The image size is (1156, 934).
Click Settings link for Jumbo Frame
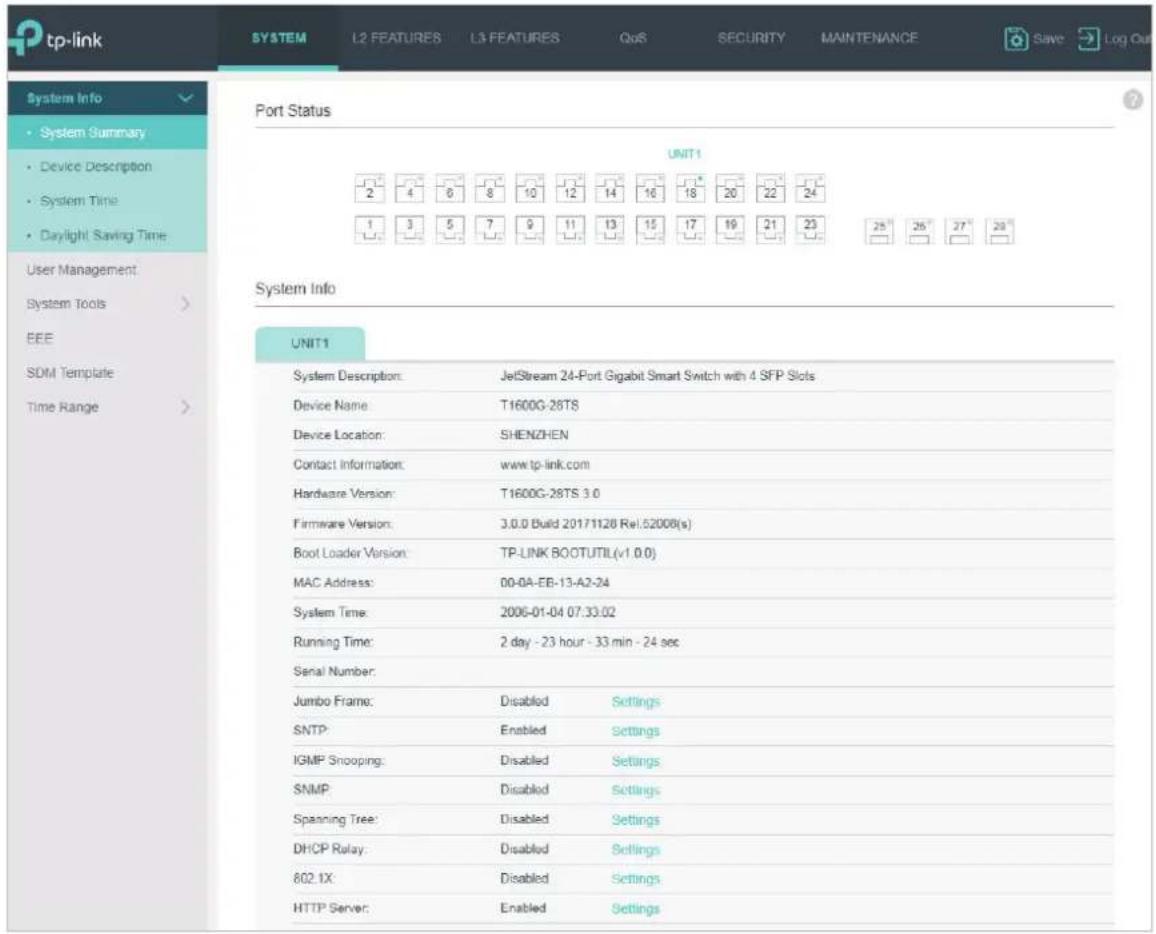(636, 702)
